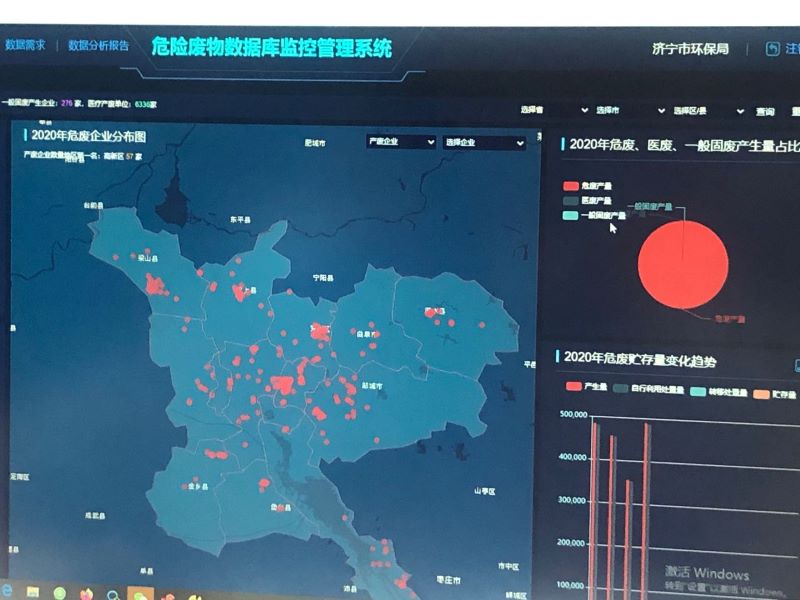This screenshot has height=600, width=800.
Task: Toggle the 自行利用处置量 series in the legend
Action: [x=648, y=389]
